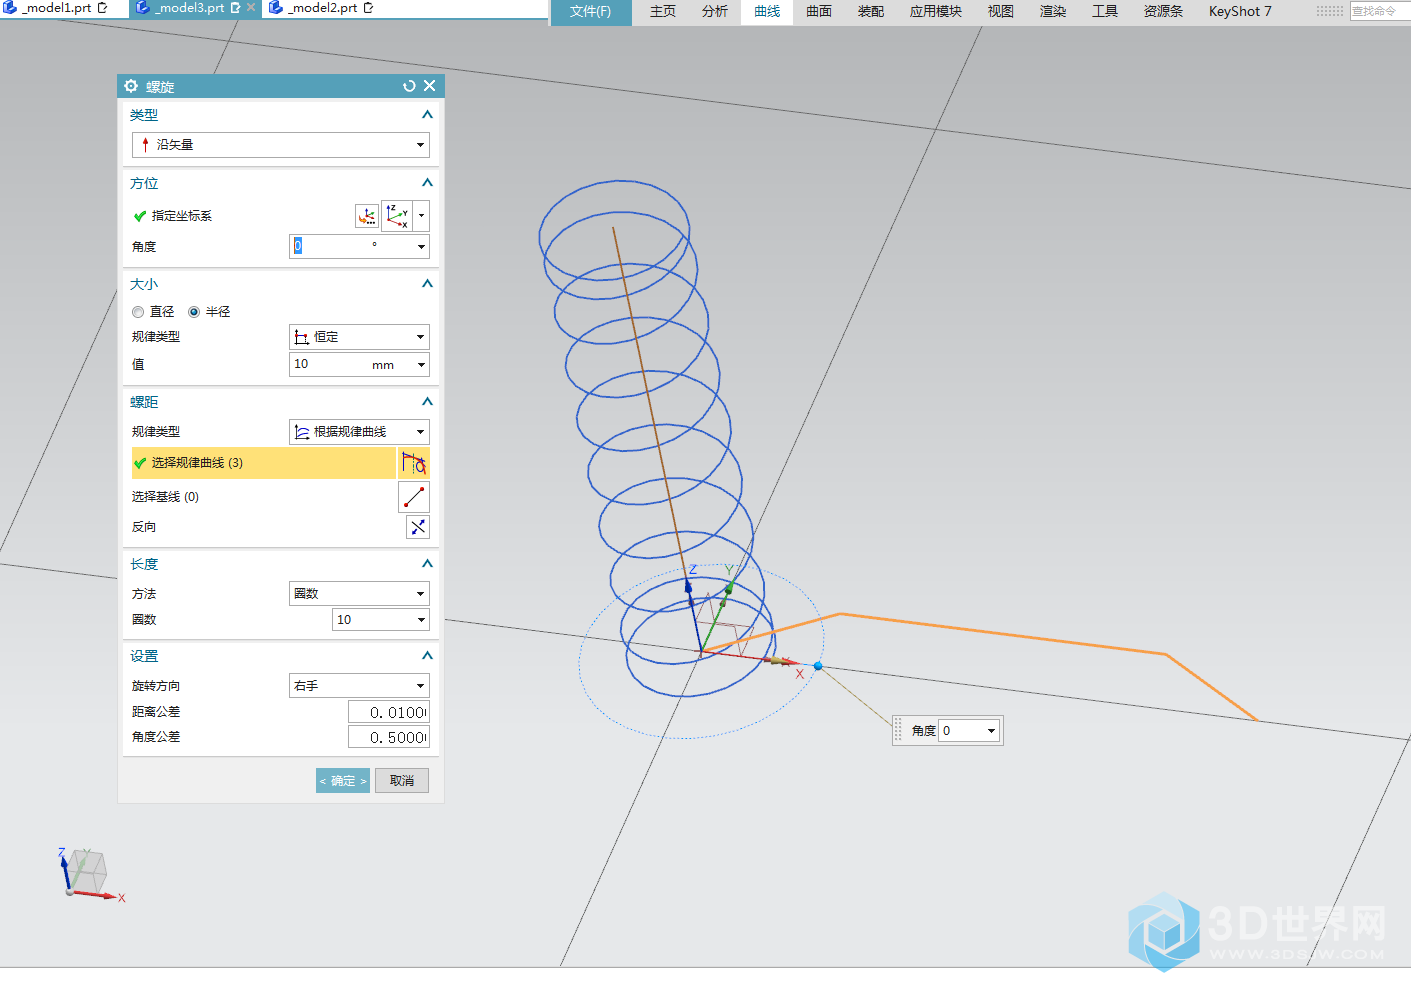1411x986 pixels.
Task: Click the 取消 button
Action: tap(402, 781)
